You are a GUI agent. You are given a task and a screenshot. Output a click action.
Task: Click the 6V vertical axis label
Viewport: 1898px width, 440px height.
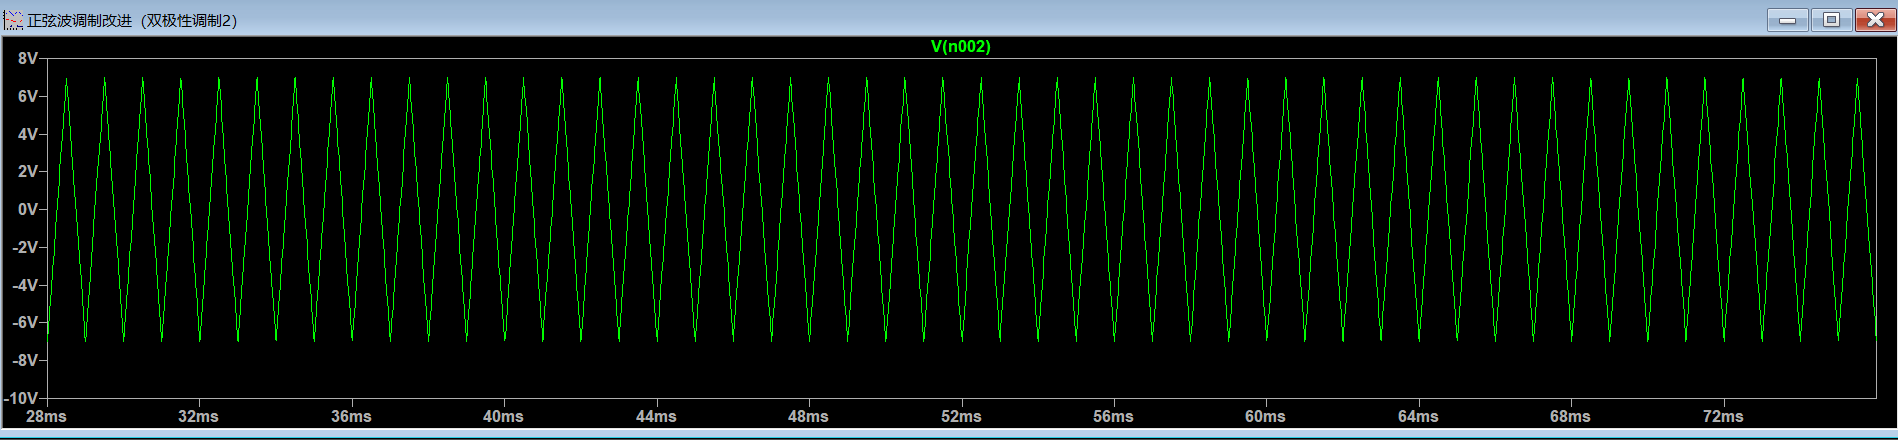click(x=28, y=97)
